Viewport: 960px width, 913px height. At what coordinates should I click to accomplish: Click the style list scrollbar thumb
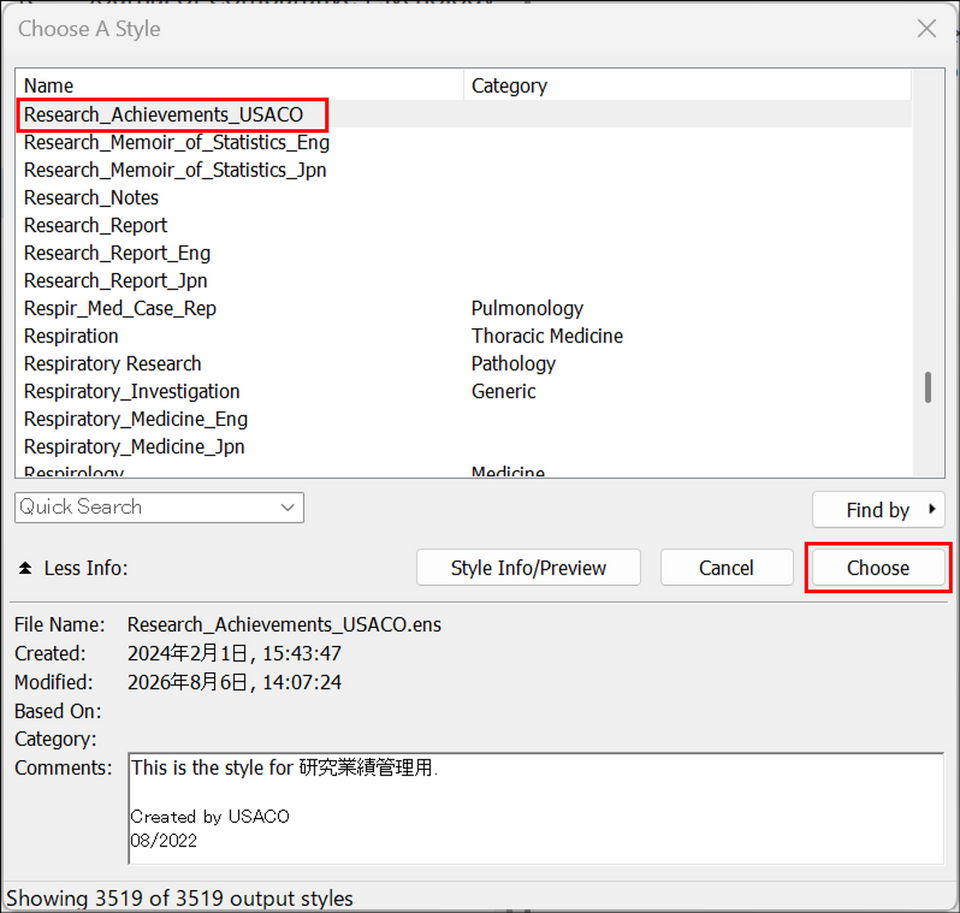click(x=928, y=387)
